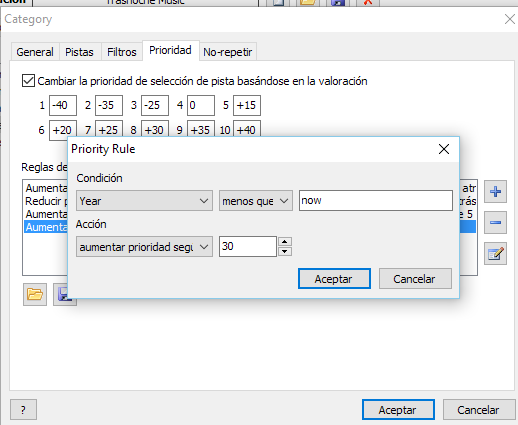Image resolution: width=518 pixels, height=425 pixels.
Task: Confirm Priority Rule with Aceptar
Action: click(334, 279)
